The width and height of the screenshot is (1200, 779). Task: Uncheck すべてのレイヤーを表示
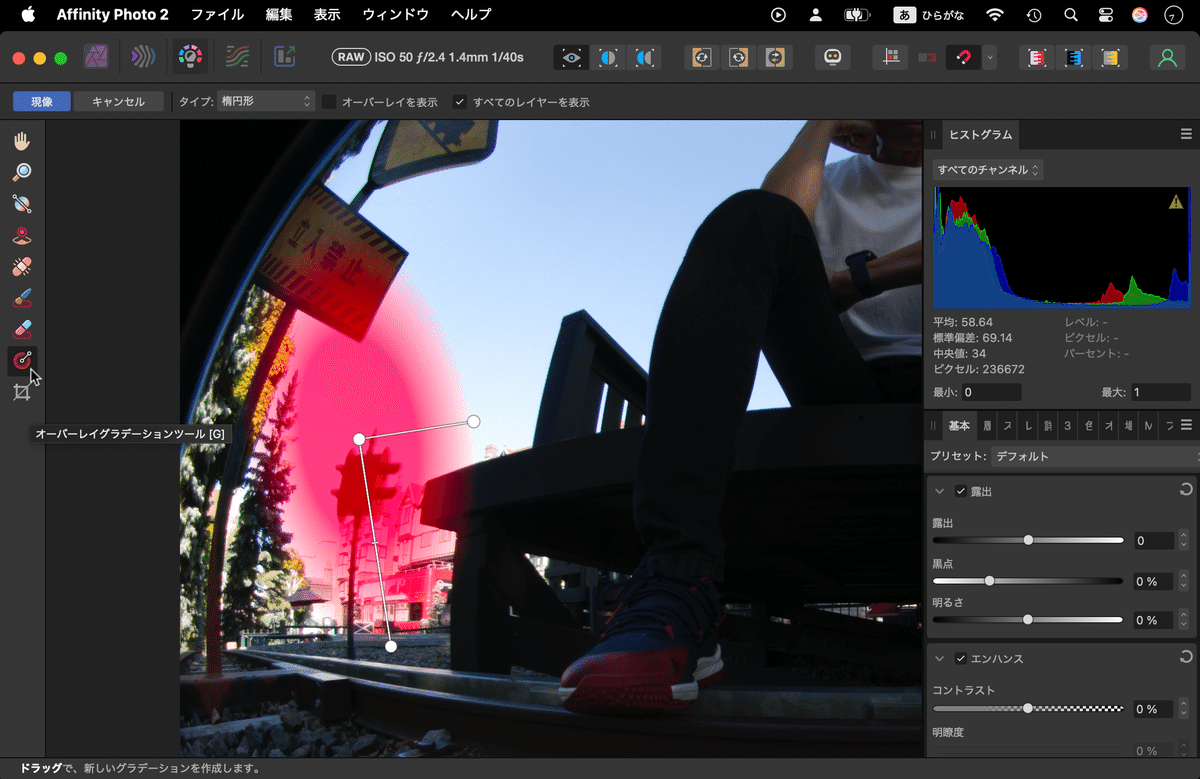[x=459, y=101]
